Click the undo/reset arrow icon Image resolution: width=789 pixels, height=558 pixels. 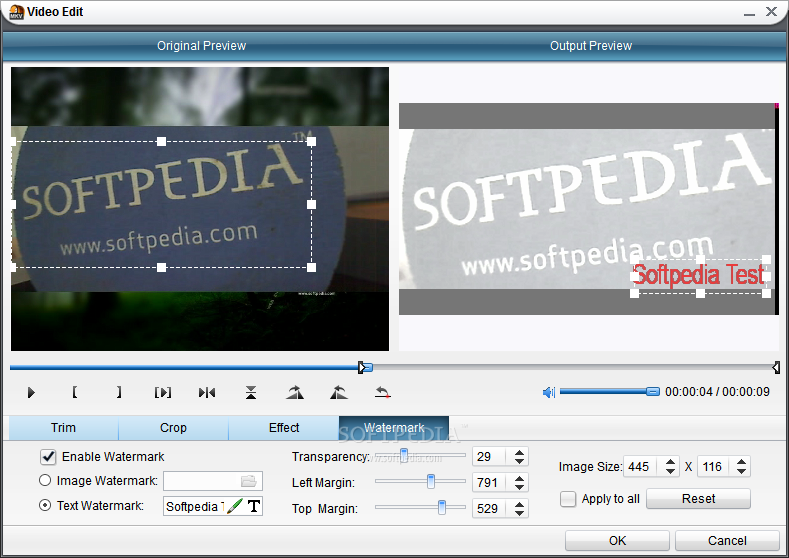tap(383, 392)
